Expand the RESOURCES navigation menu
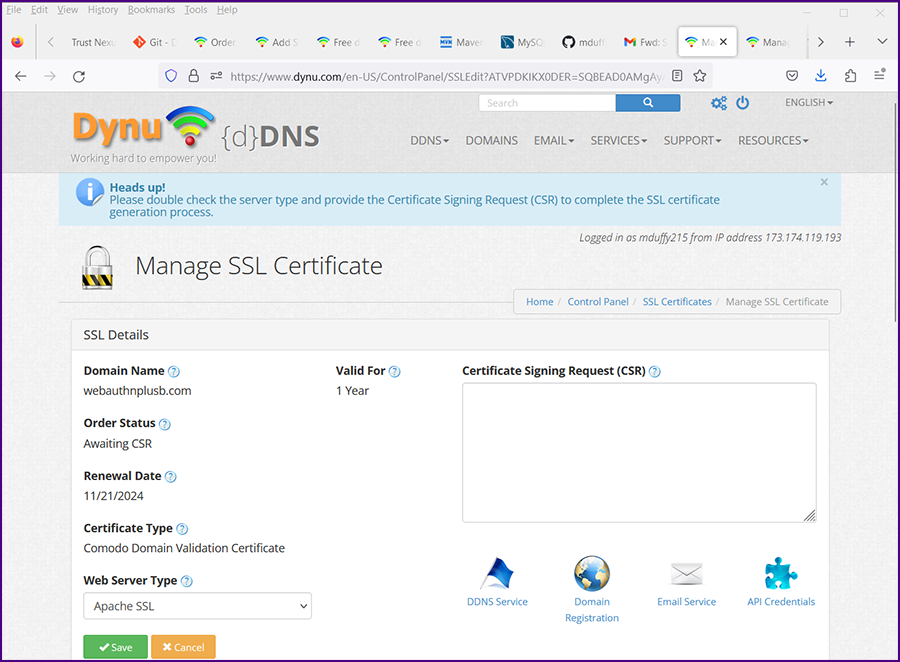The image size is (900, 662). pyautogui.click(x=773, y=141)
